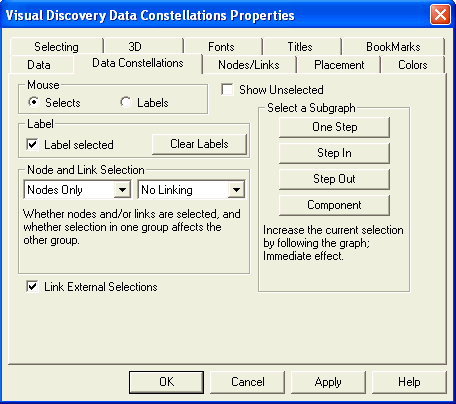Open the Placement tab

[339, 65]
